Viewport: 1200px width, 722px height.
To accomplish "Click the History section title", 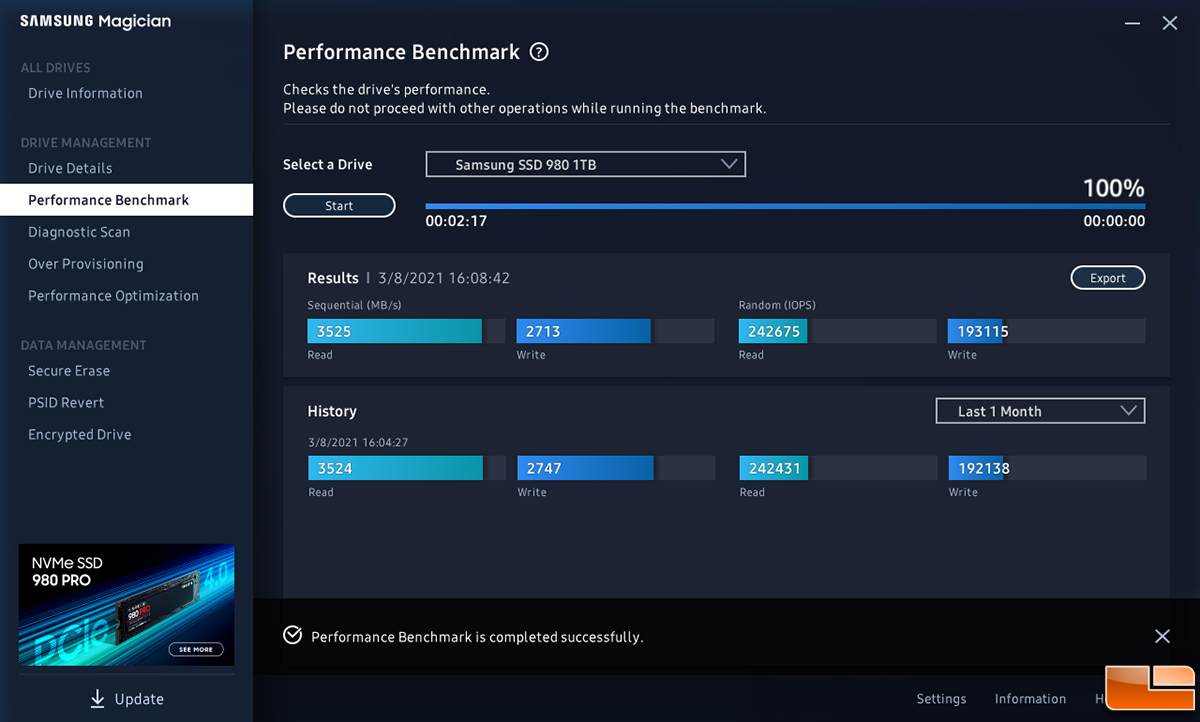I will [x=332, y=411].
